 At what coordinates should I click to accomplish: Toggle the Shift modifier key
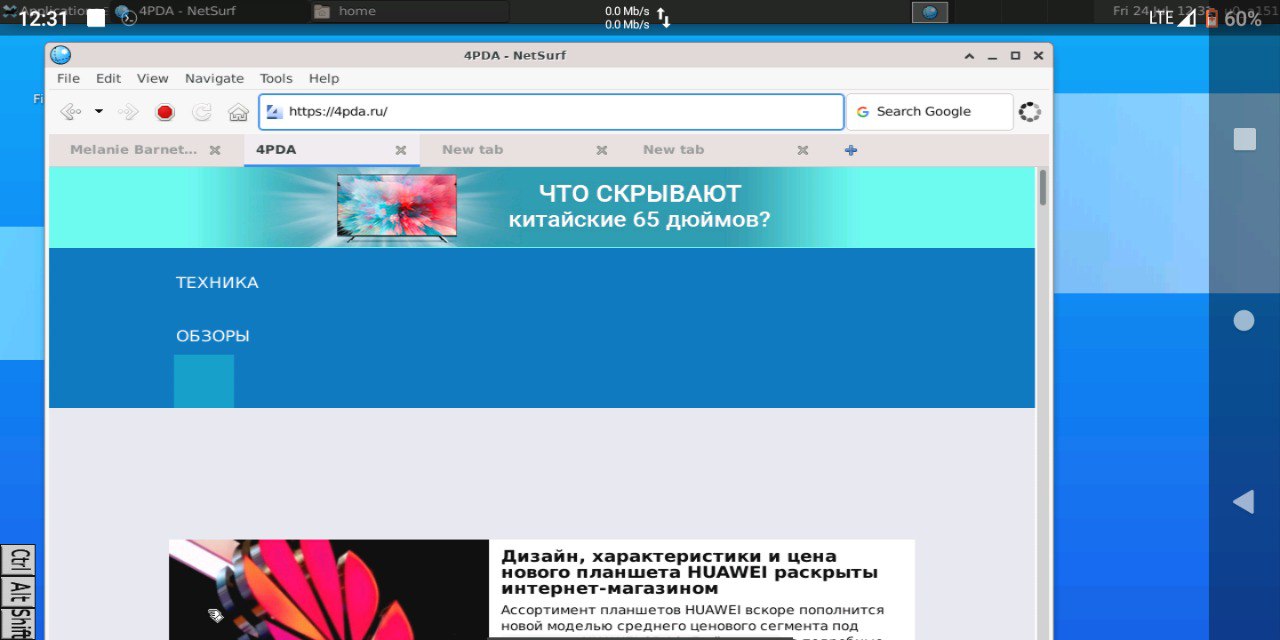(20, 623)
